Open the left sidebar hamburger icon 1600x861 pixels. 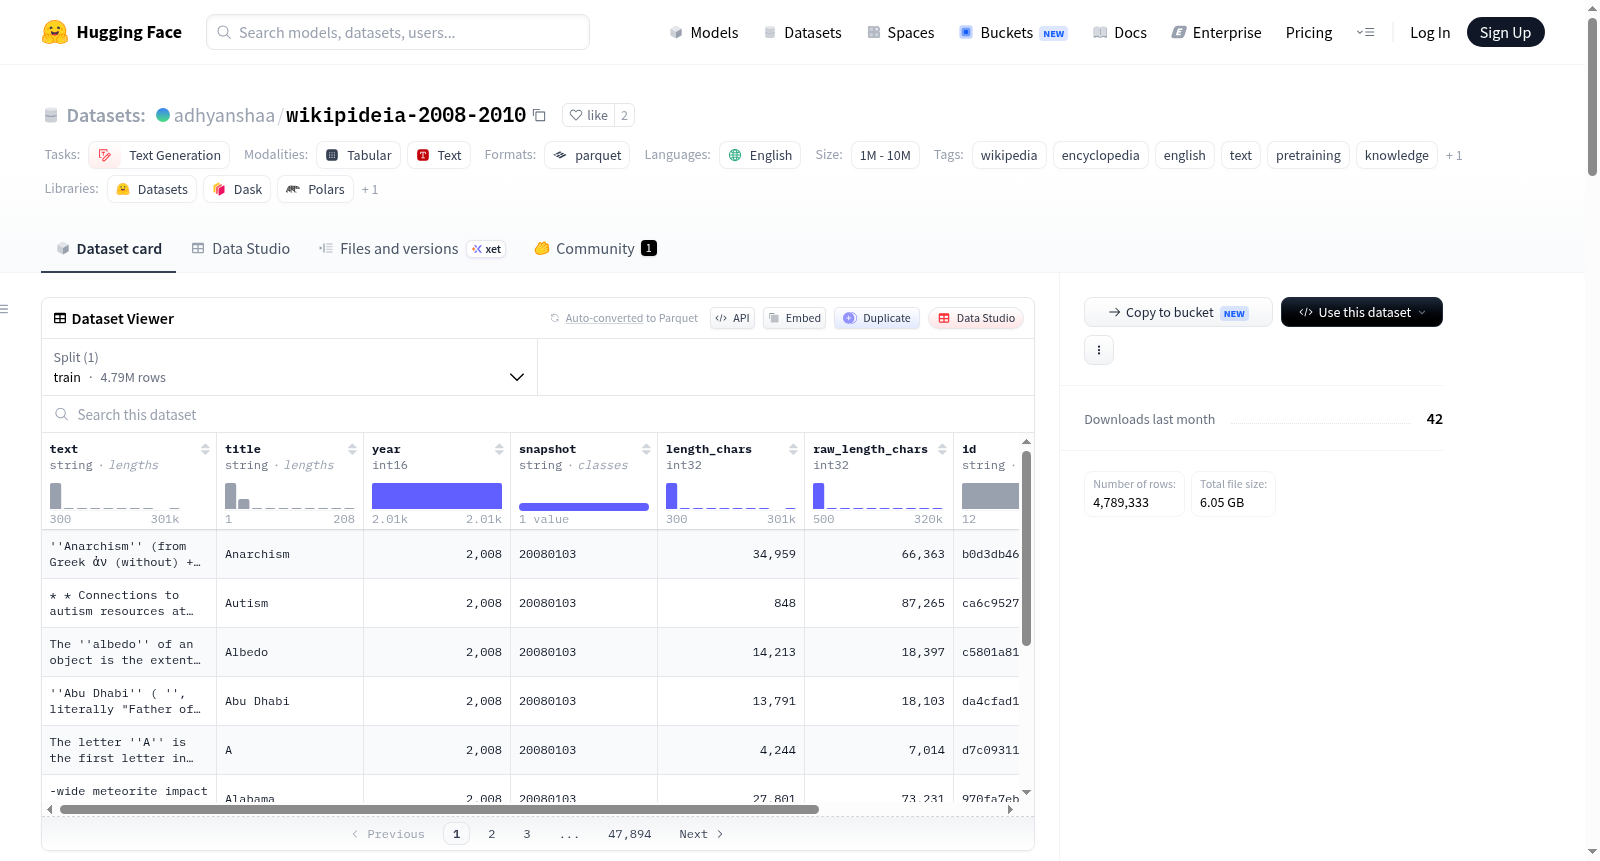pos(4,309)
